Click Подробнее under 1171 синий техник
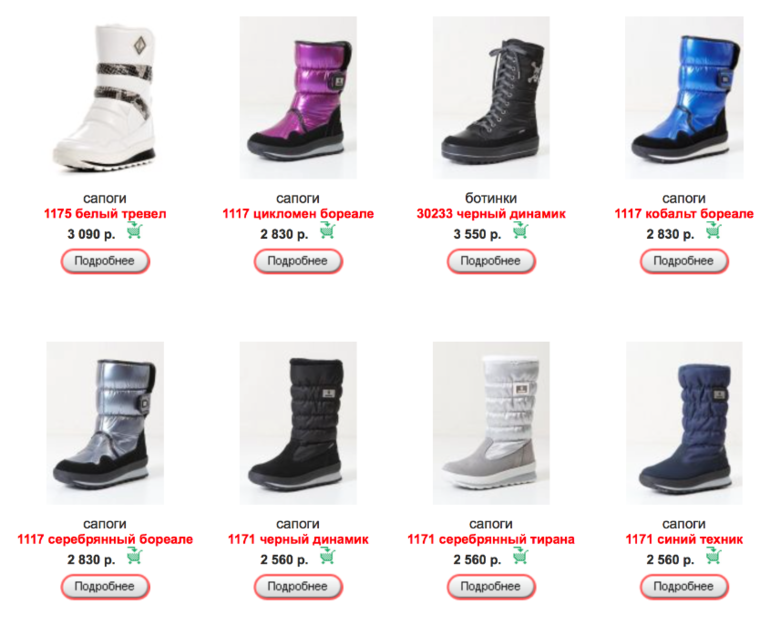The width and height of the screenshot is (770, 625). (684, 586)
